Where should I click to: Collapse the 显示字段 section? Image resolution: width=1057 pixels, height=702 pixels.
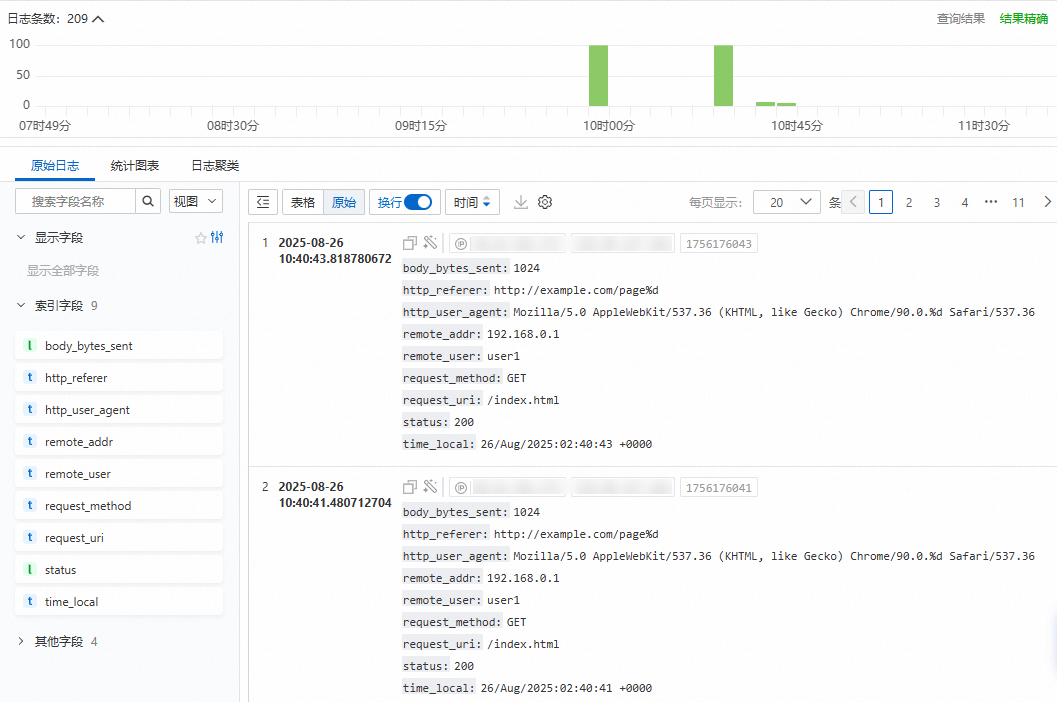pyautogui.click(x=21, y=237)
